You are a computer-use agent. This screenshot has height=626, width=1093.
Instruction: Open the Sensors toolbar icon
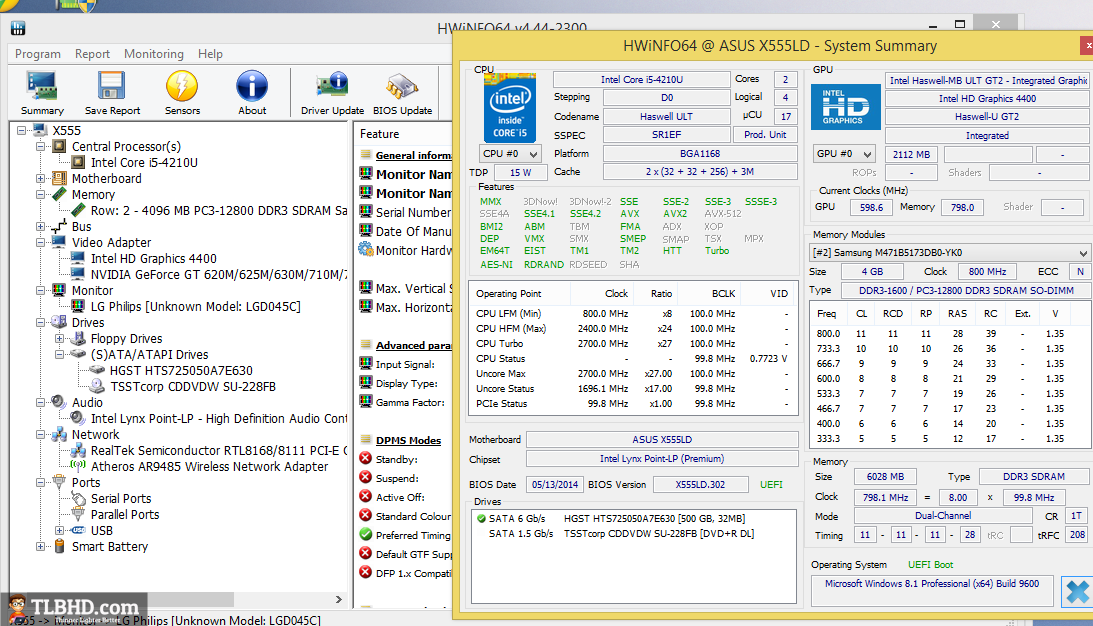(182, 86)
